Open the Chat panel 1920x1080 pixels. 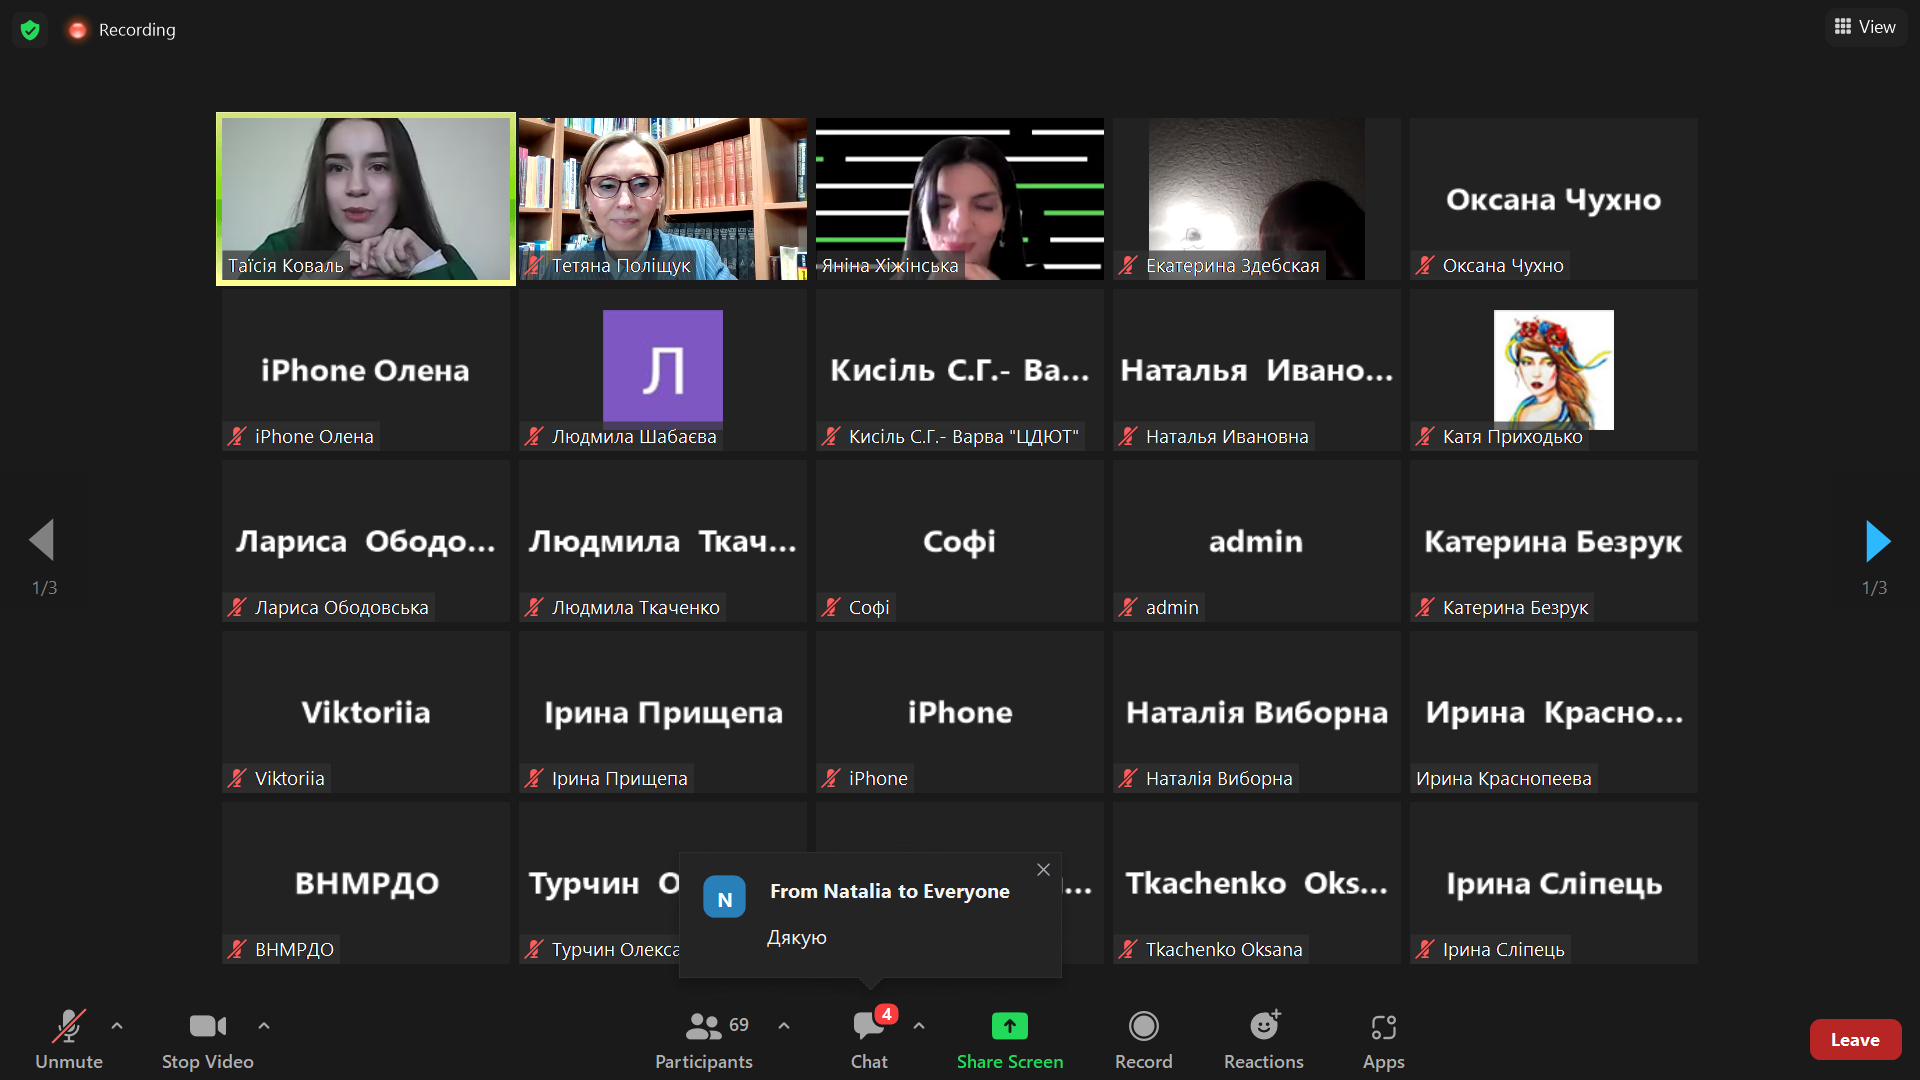(x=868, y=1038)
